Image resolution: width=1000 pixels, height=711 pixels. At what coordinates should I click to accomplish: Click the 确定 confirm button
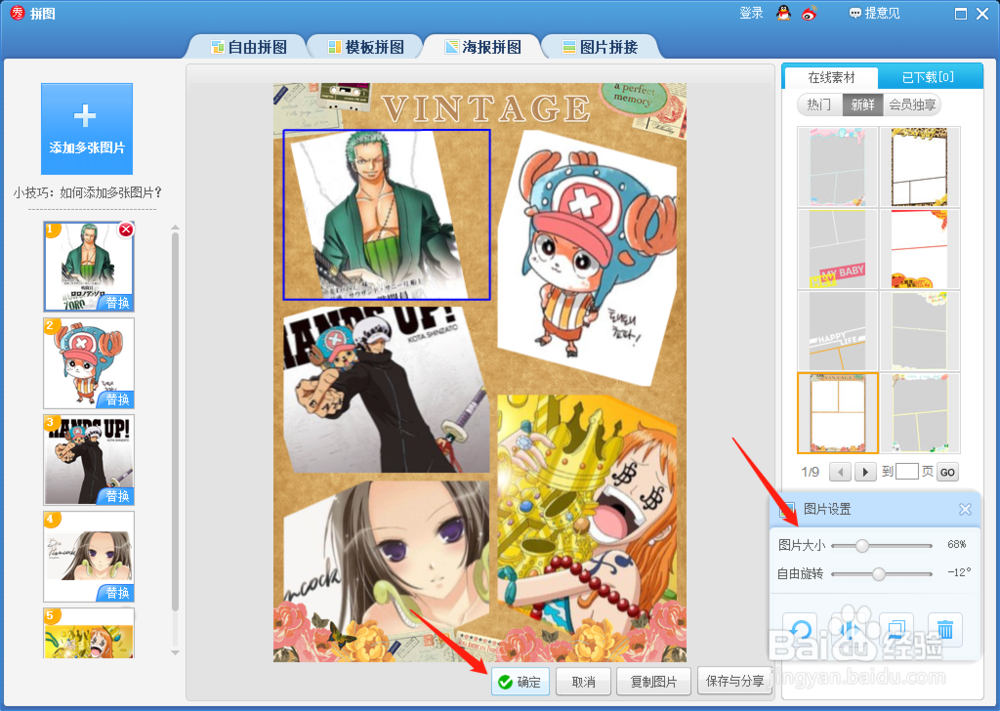click(520, 682)
